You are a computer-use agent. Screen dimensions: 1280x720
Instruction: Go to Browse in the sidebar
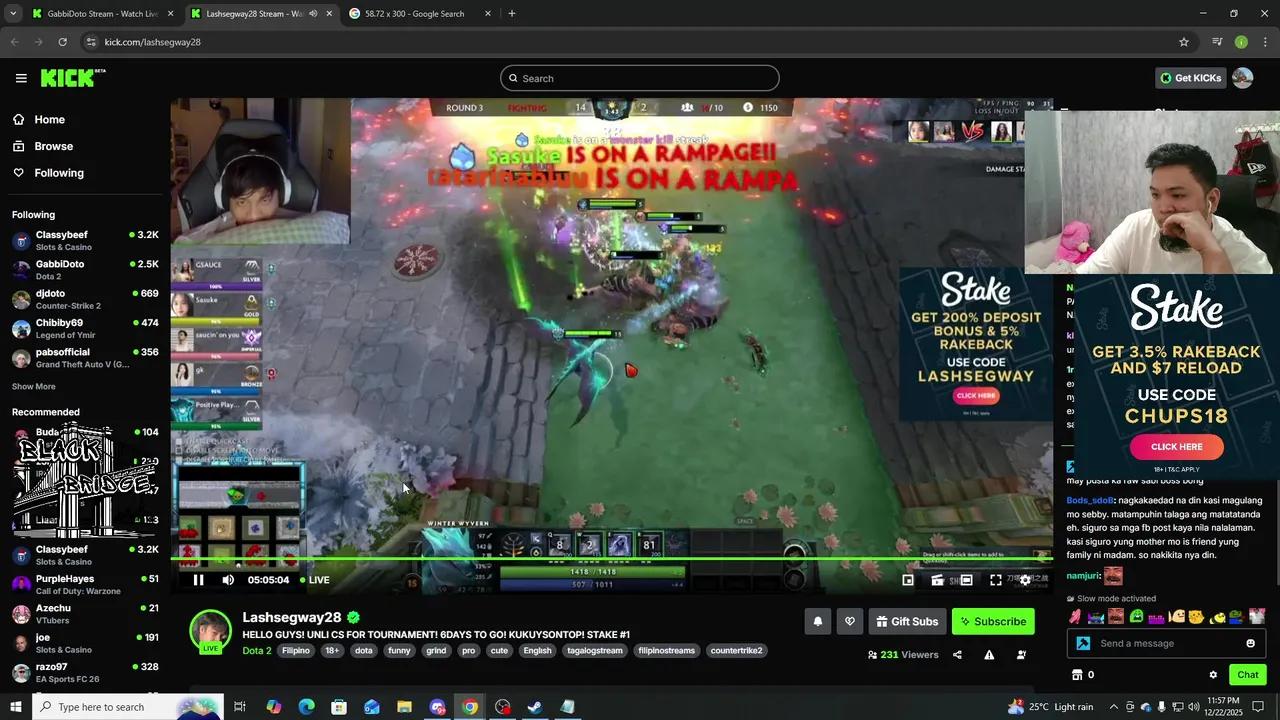pos(53,146)
